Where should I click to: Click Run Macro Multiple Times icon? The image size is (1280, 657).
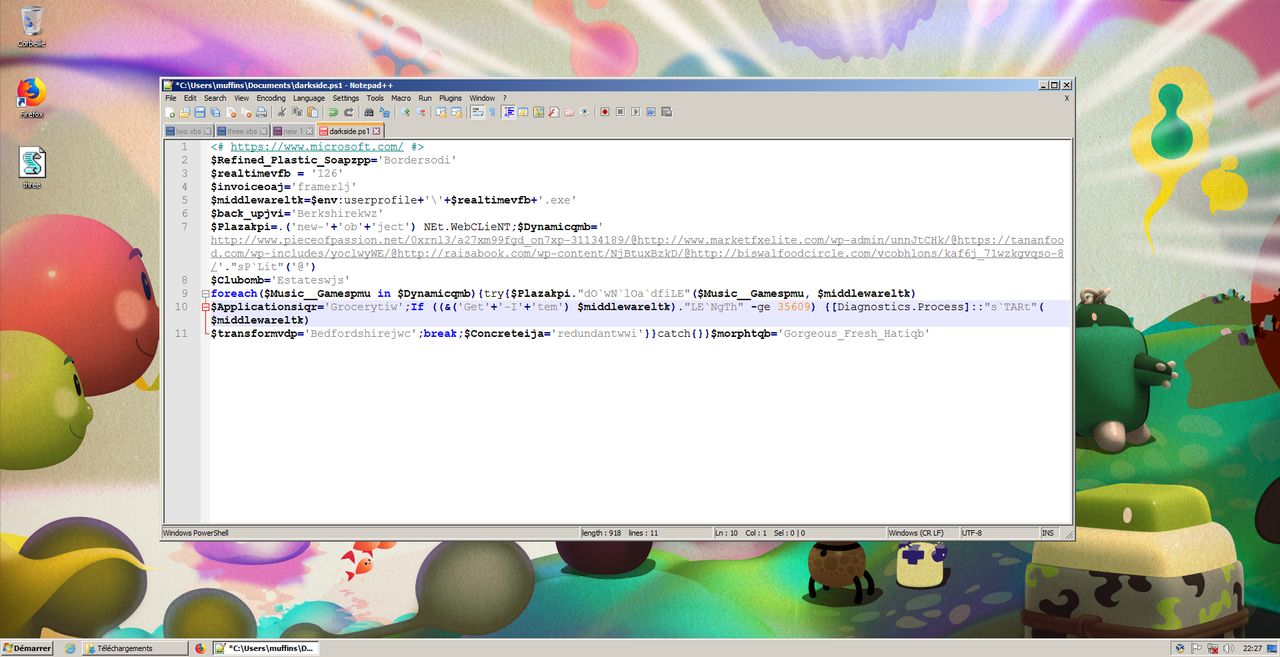pyautogui.click(x=651, y=112)
